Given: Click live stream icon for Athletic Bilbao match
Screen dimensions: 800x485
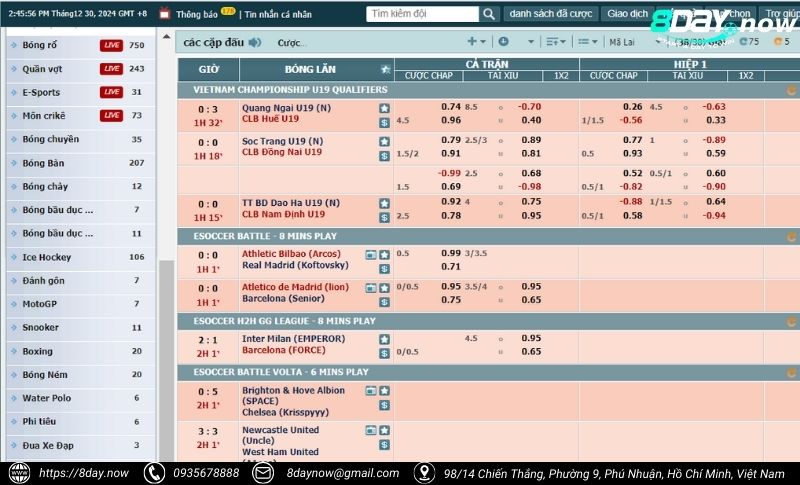Looking at the screenshot, I should [371, 255].
